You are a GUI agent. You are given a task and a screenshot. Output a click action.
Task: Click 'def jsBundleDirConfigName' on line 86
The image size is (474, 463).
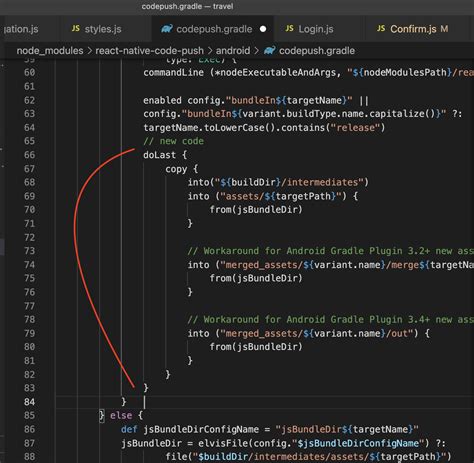190,430
